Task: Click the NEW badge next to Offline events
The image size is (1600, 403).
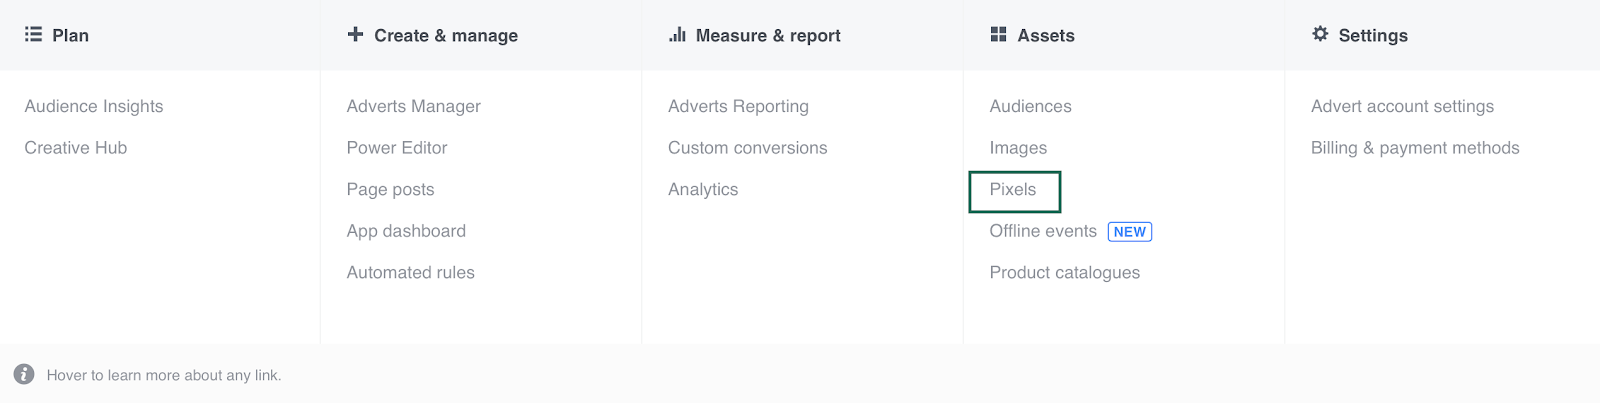Action: [x=1130, y=232]
